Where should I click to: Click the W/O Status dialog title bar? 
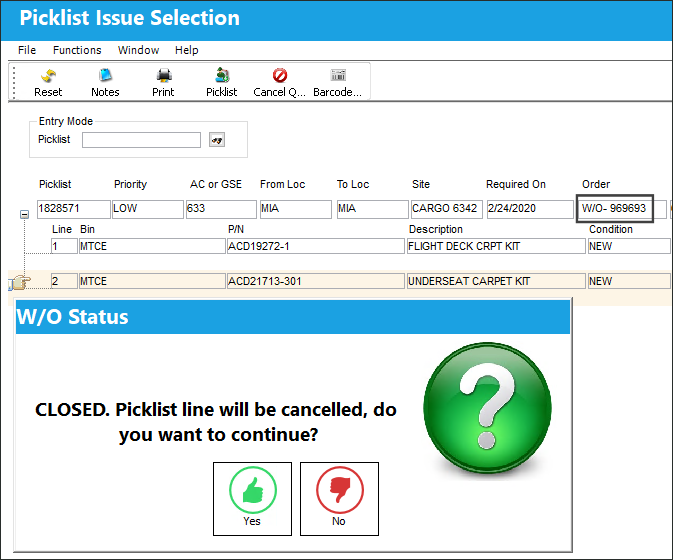293,317
